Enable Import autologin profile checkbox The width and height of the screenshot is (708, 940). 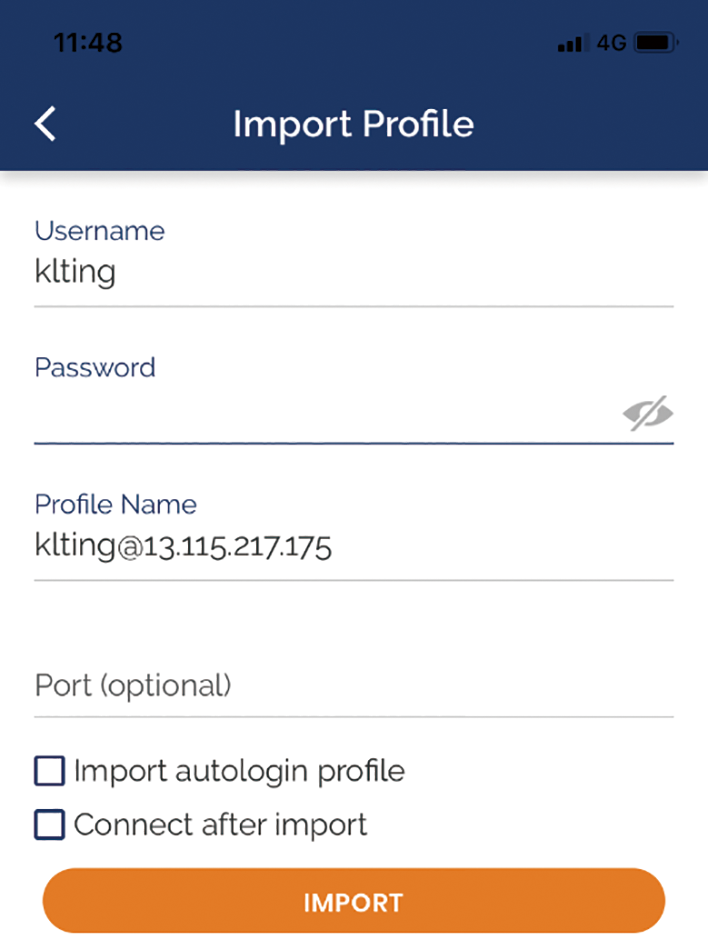click(49, 770)
